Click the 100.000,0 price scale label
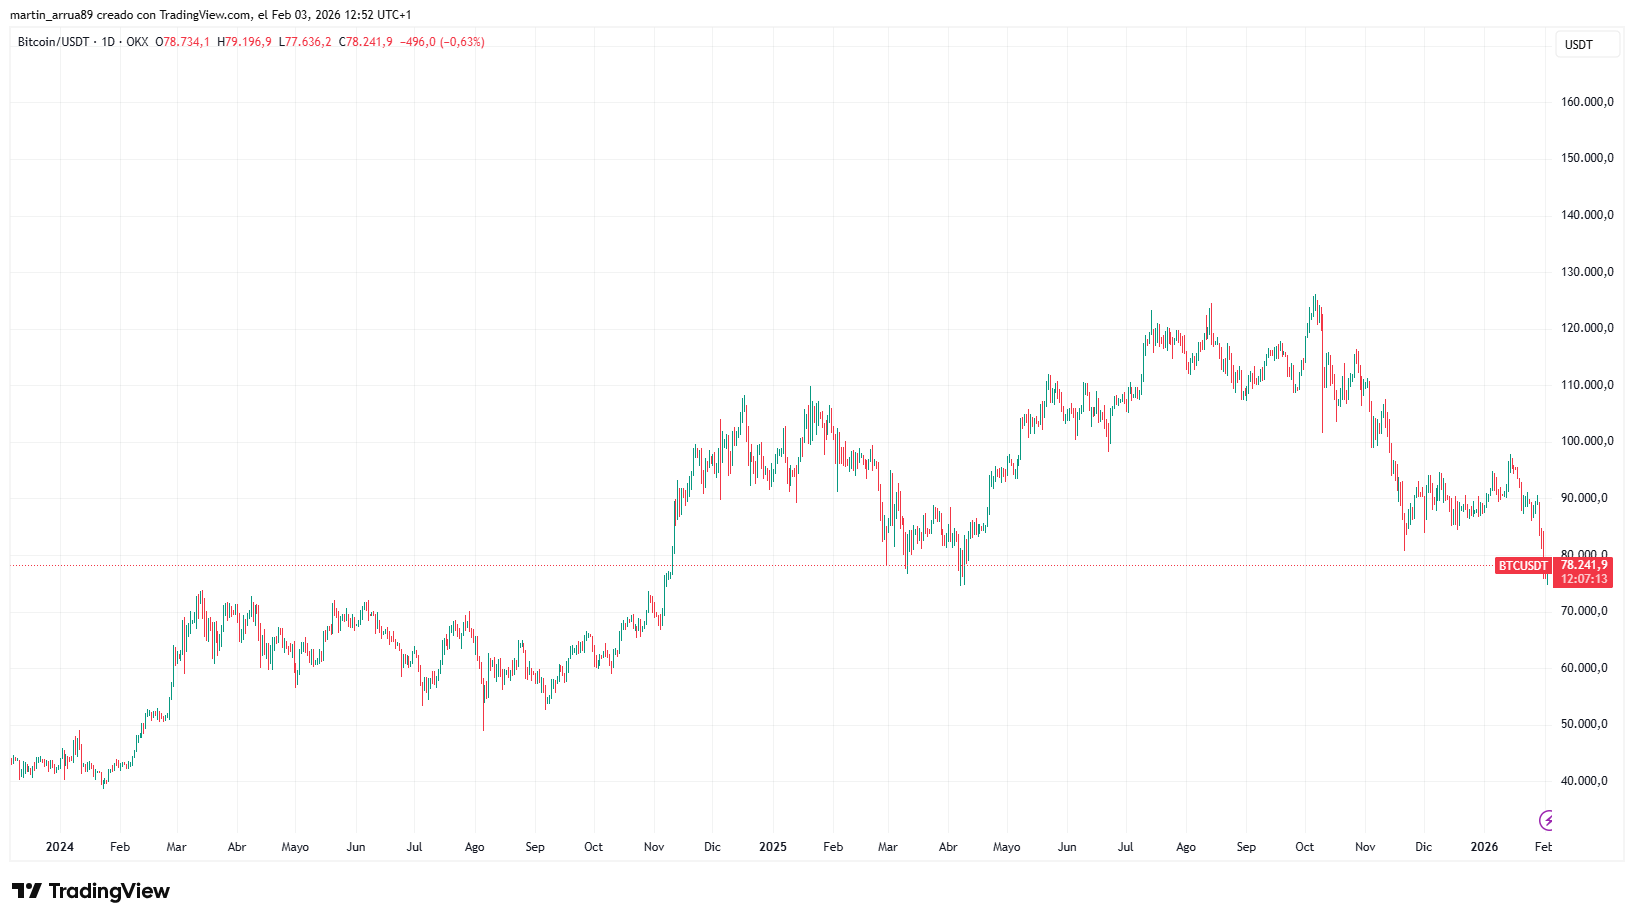Viewport: 1634px width, 921px height. click(1587, 441)
